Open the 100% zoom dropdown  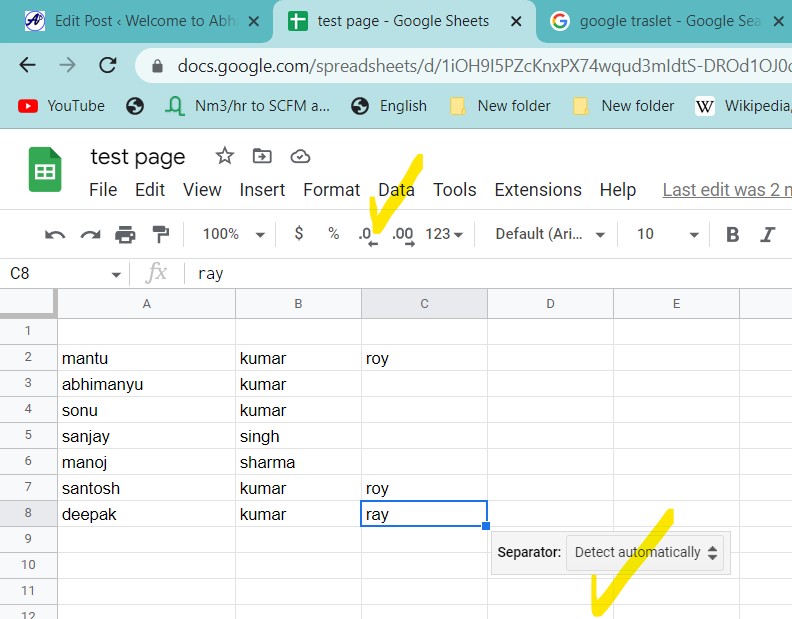click(x=233, y=234)
